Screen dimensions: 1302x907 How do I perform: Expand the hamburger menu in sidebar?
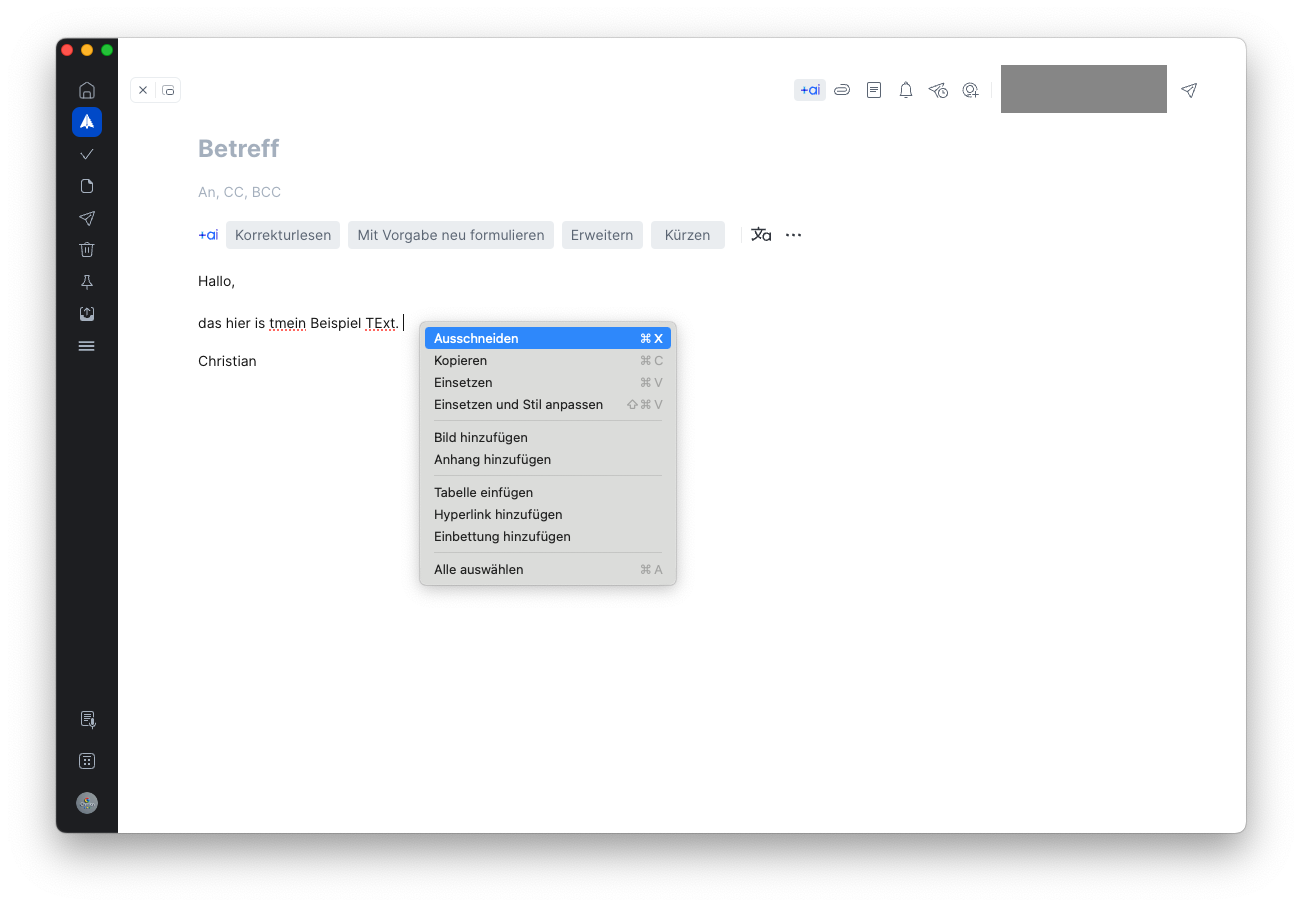click(87, 346)
